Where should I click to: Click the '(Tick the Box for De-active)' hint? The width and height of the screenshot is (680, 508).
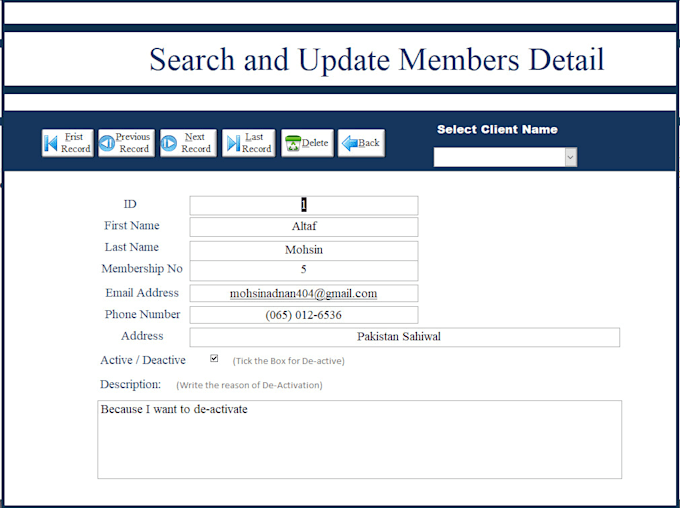[x=288, y=361]
